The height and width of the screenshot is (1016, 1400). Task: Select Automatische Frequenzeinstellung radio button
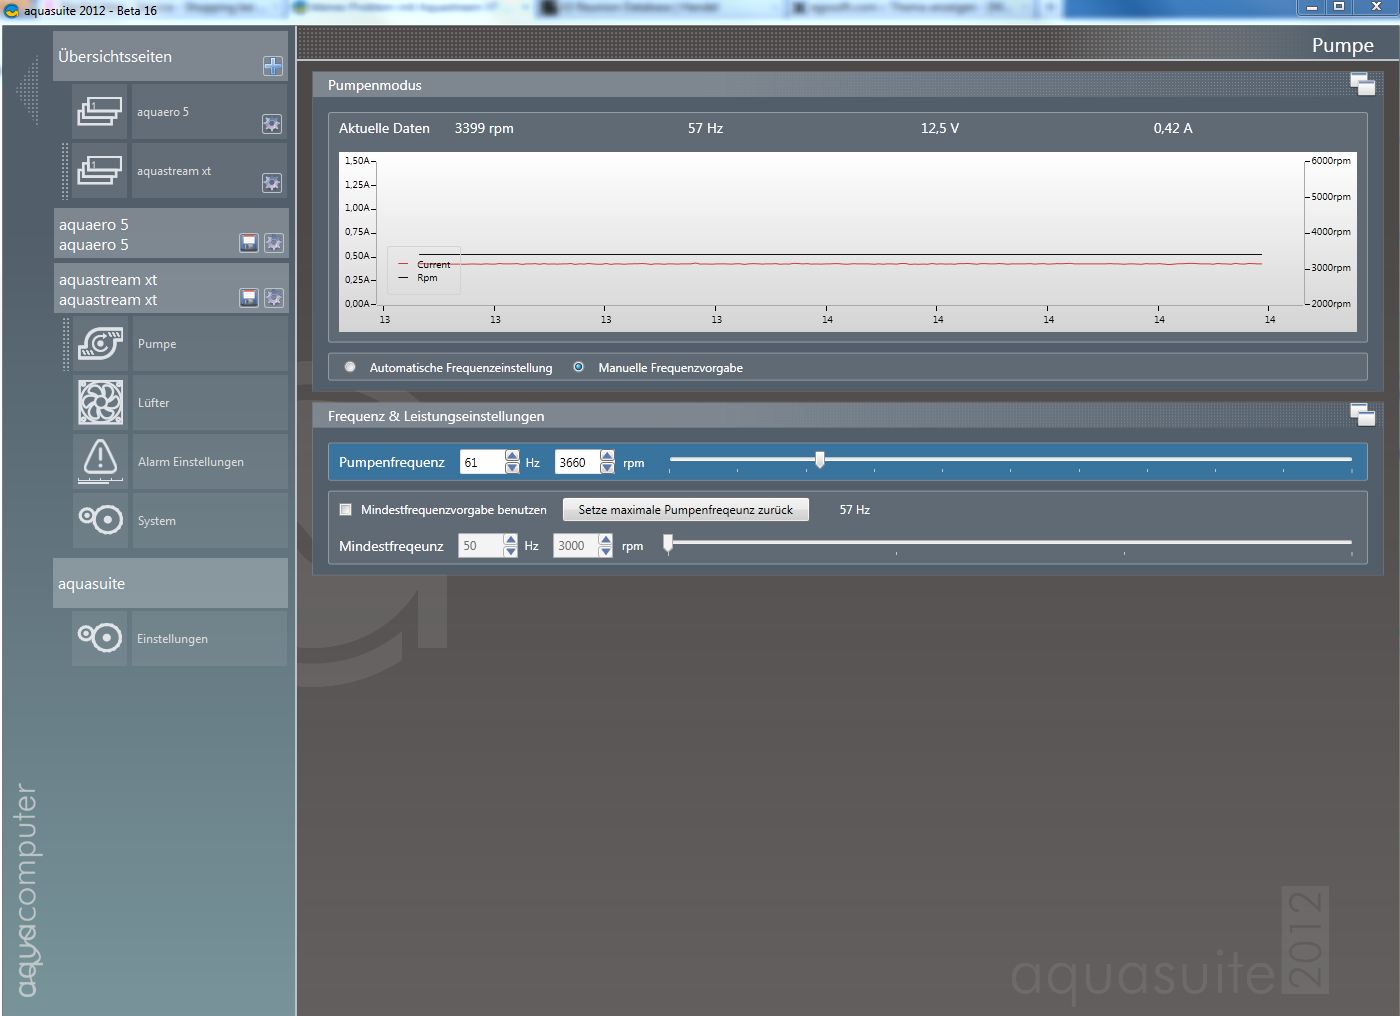pos(350,367)
